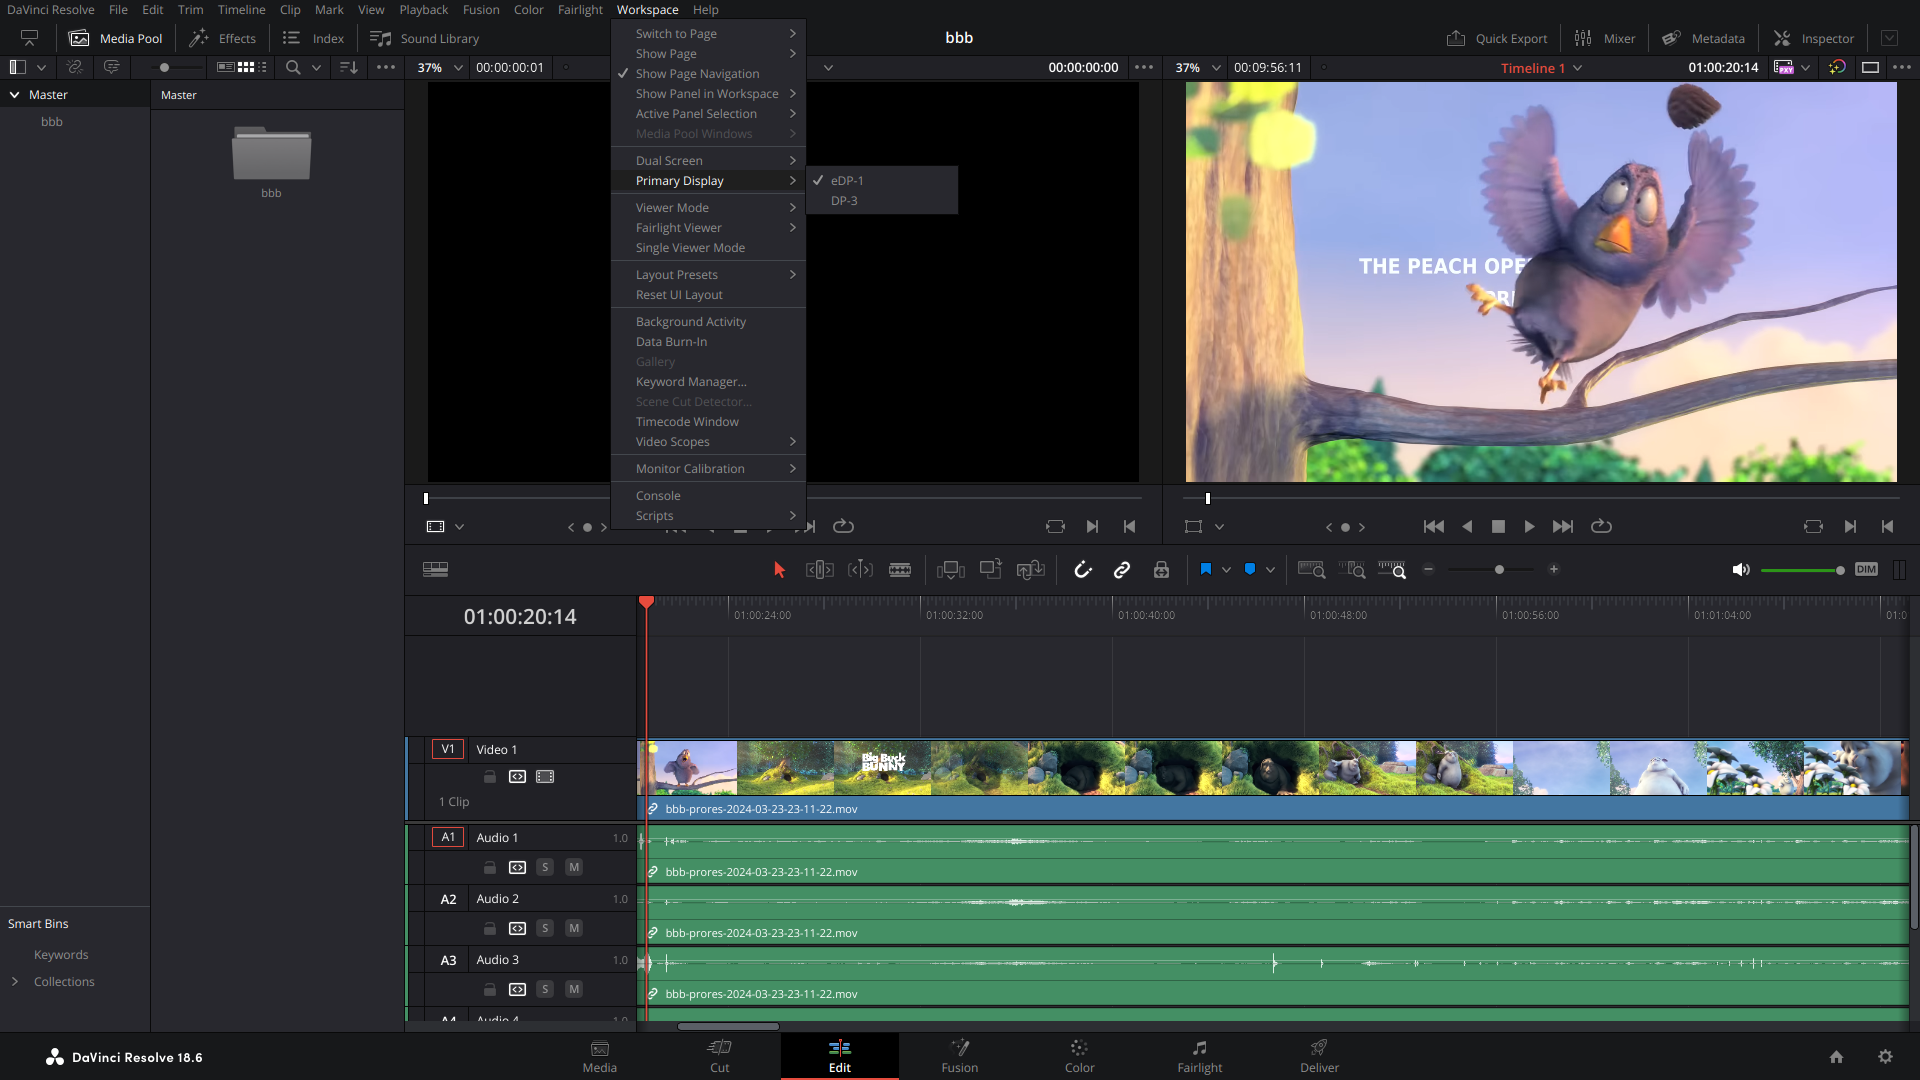
Task: Open the Index panel
Action: 313,38
